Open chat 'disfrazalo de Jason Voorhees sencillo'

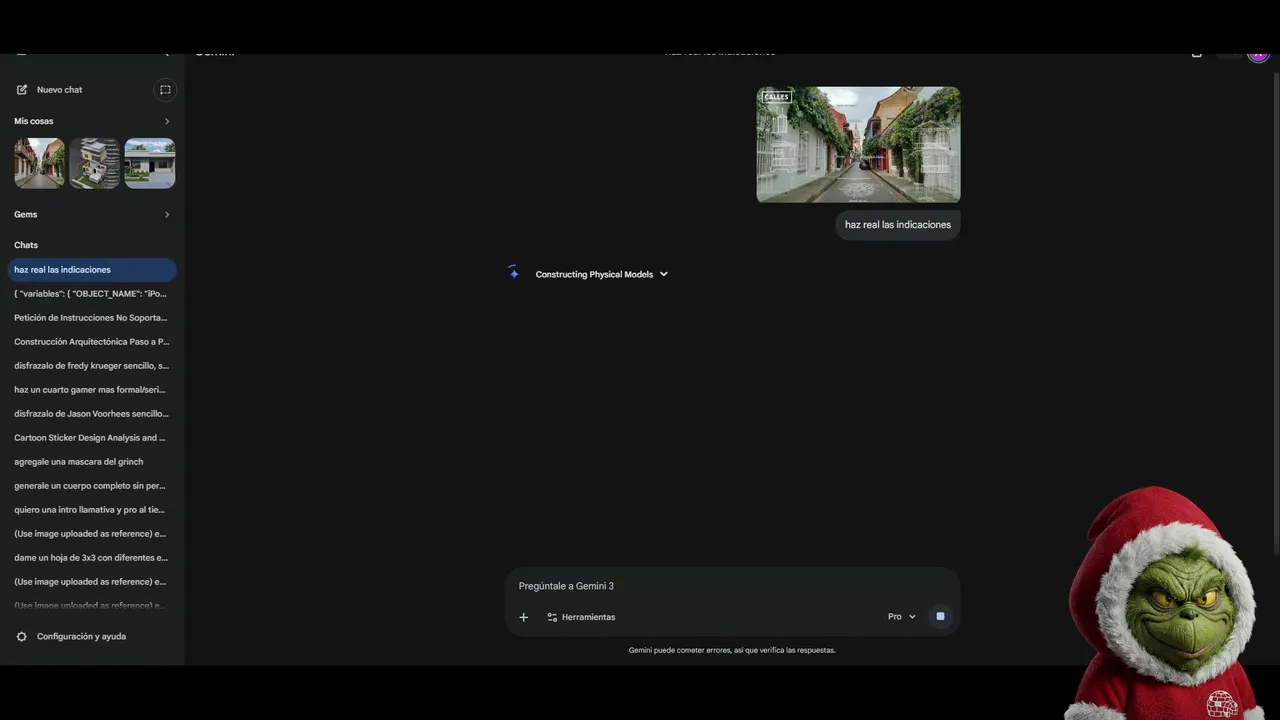[x=92, y=414]
